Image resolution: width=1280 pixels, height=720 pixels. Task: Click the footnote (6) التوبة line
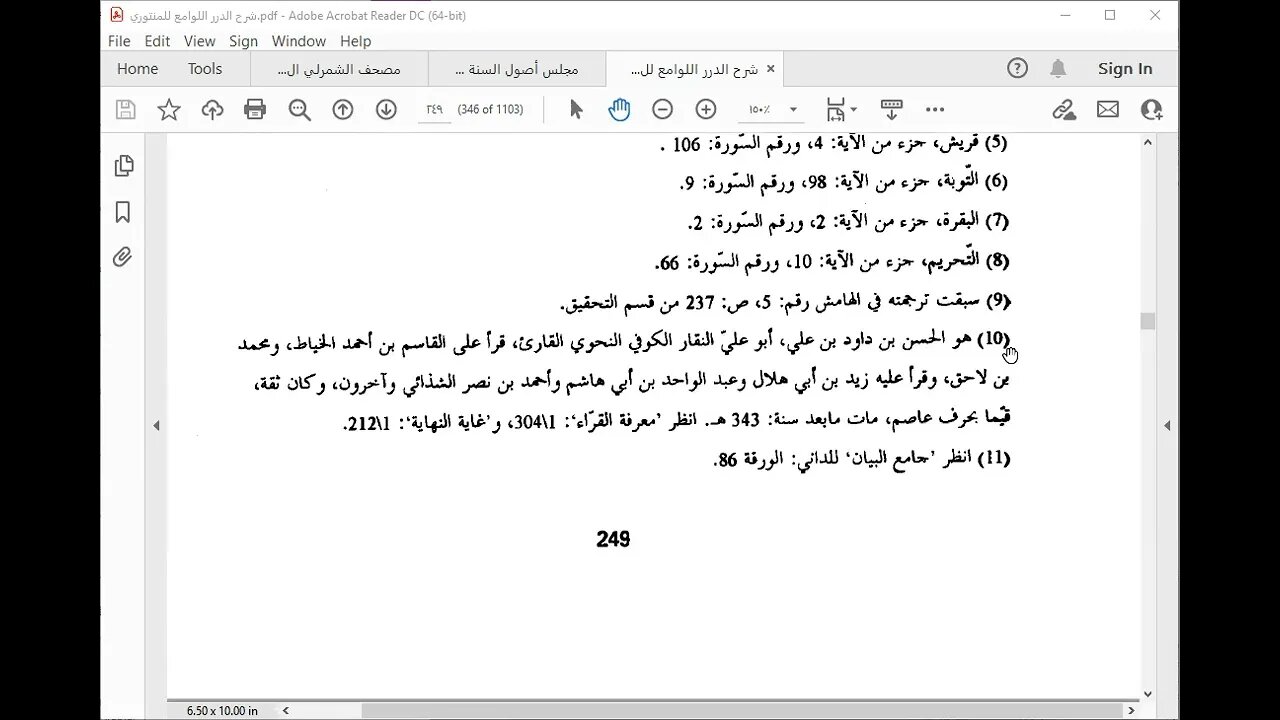[x=843, y=182]
